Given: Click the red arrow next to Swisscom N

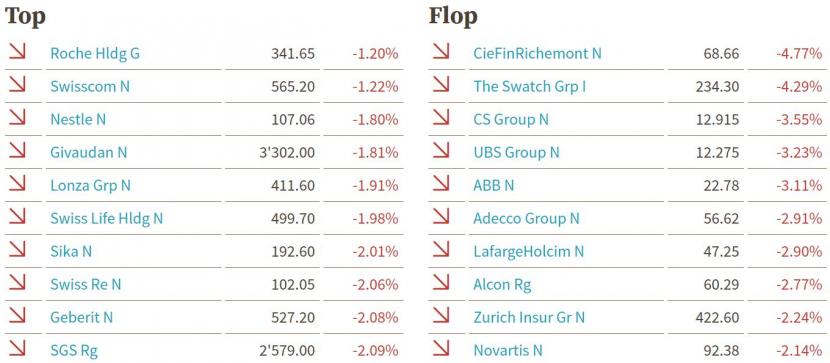Looking at the screenshot, I should [x=17, y=84].
